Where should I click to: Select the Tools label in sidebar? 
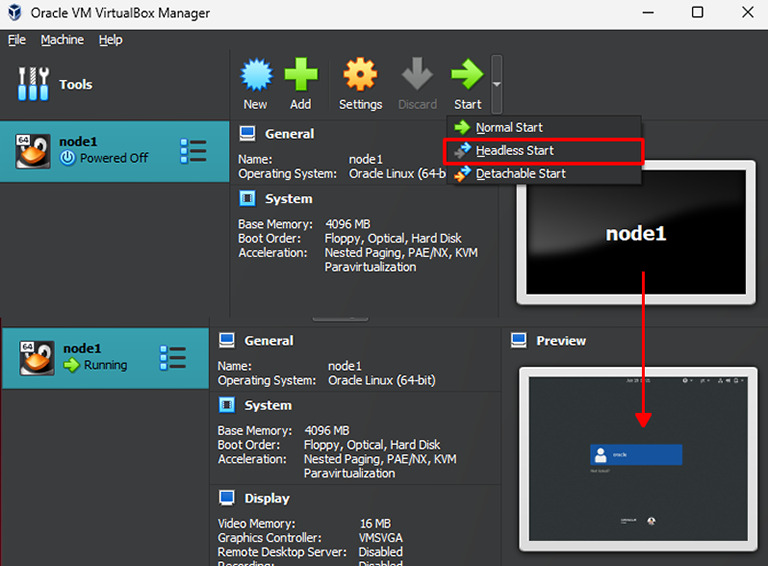coord(75,84)
